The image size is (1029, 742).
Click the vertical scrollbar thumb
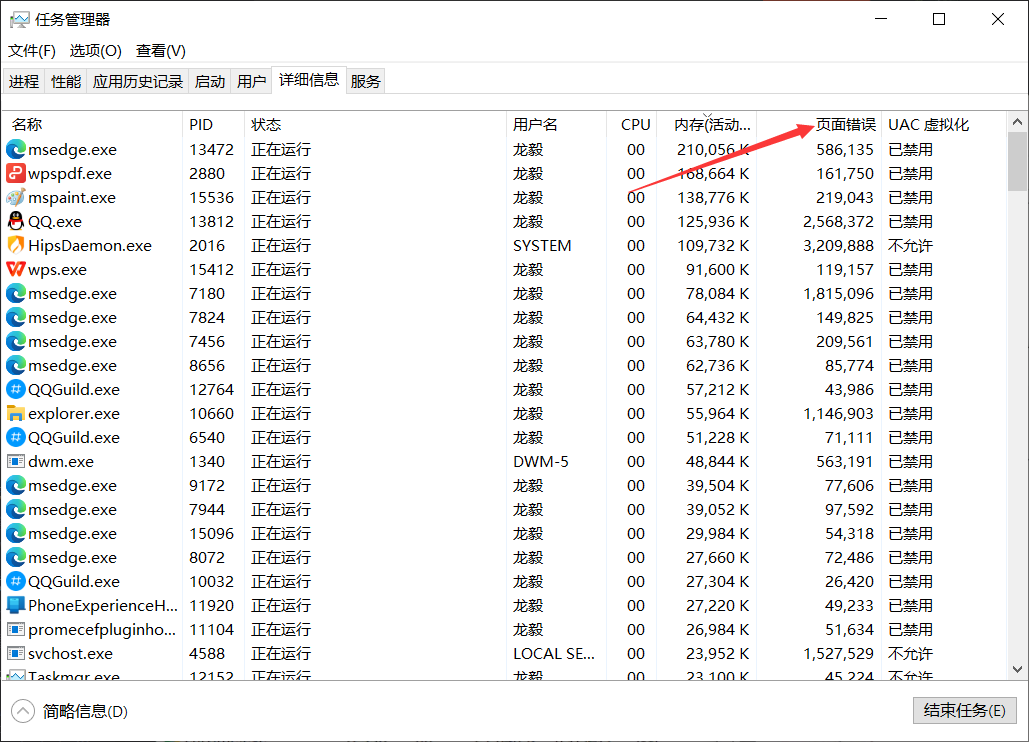point(1017,161)
